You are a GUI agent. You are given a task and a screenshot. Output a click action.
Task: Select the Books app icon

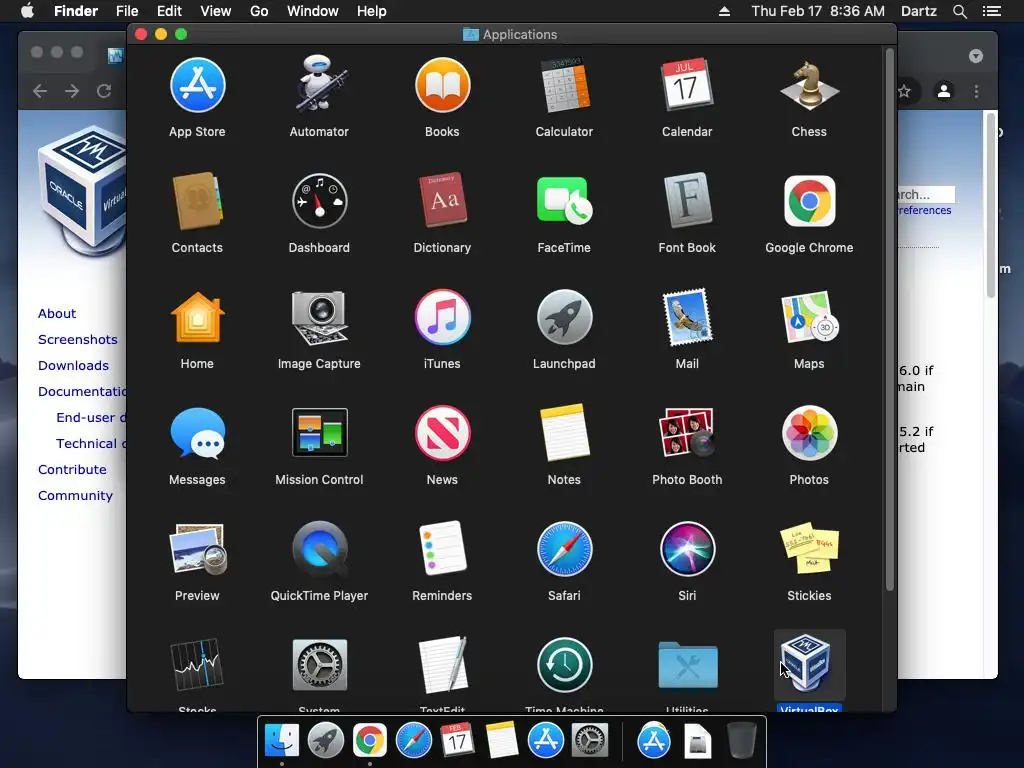tap(442, 86)
